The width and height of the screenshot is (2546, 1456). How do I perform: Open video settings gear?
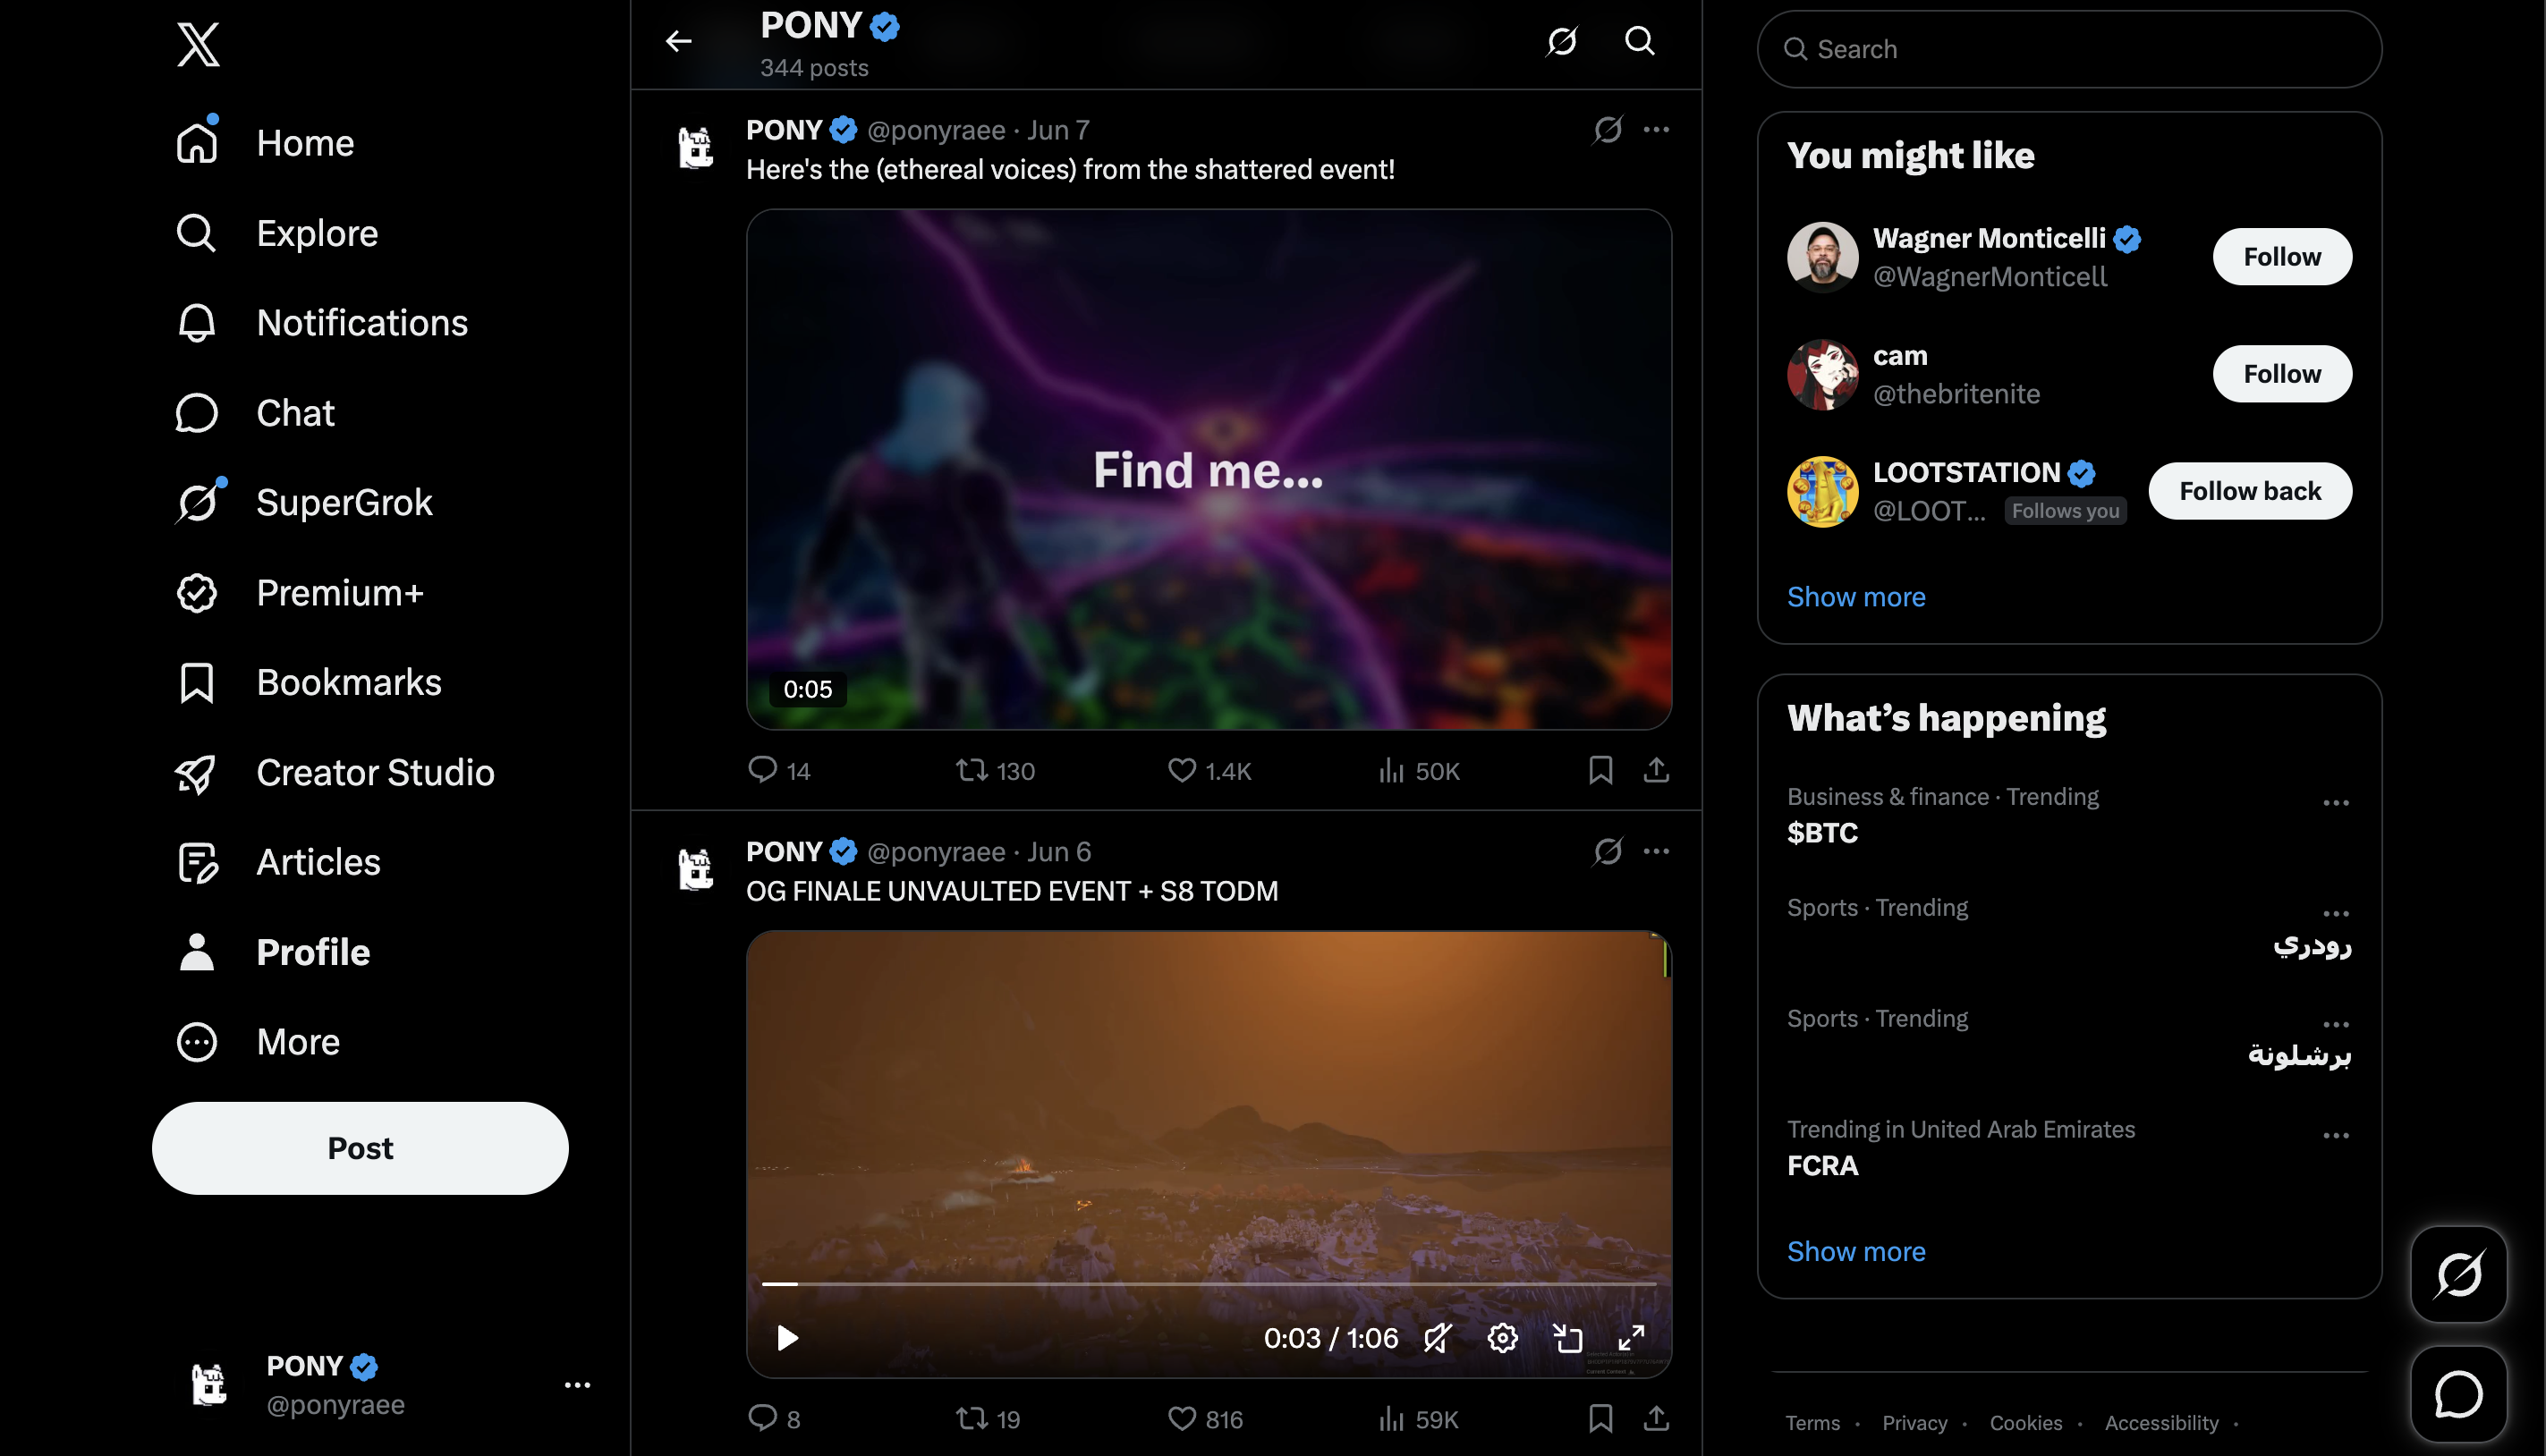[1502, 1338]
